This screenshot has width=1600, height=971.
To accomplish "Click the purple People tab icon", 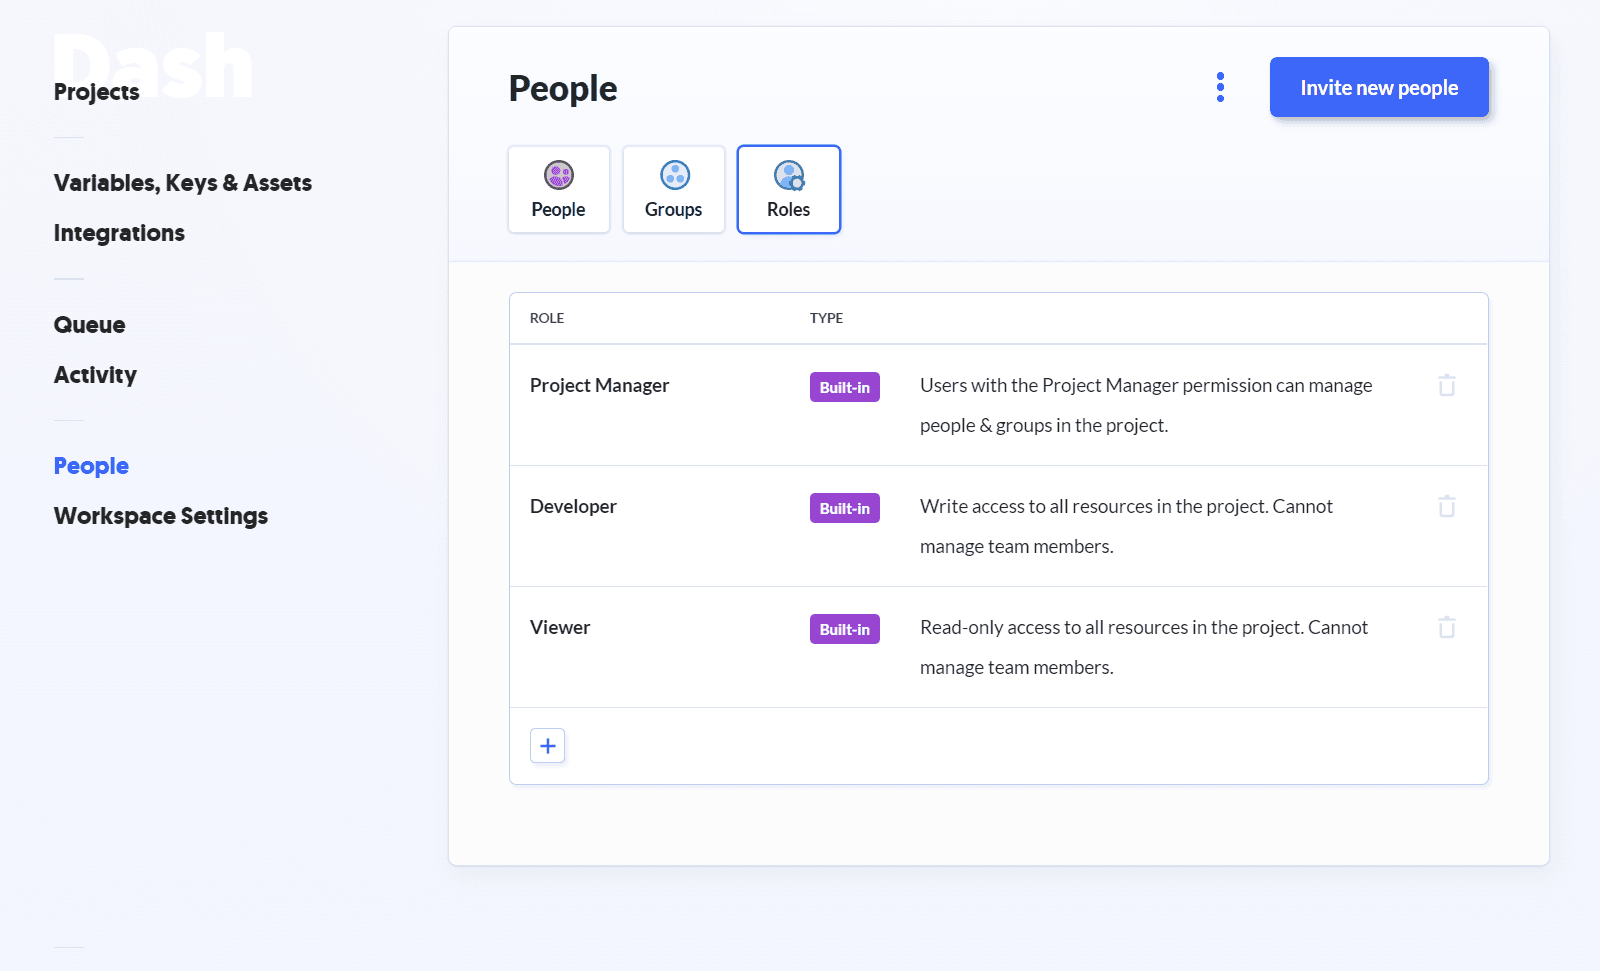I will [558, 175].
